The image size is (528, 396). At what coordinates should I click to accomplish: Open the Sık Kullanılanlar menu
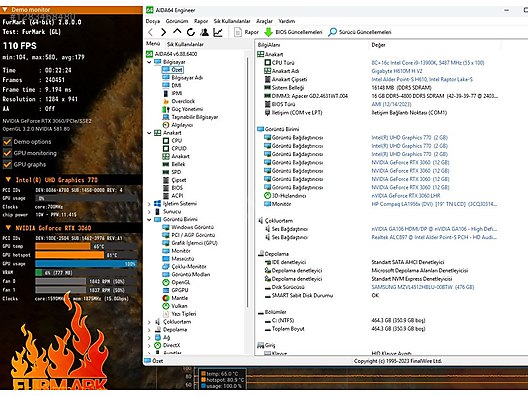pos(232,21)
